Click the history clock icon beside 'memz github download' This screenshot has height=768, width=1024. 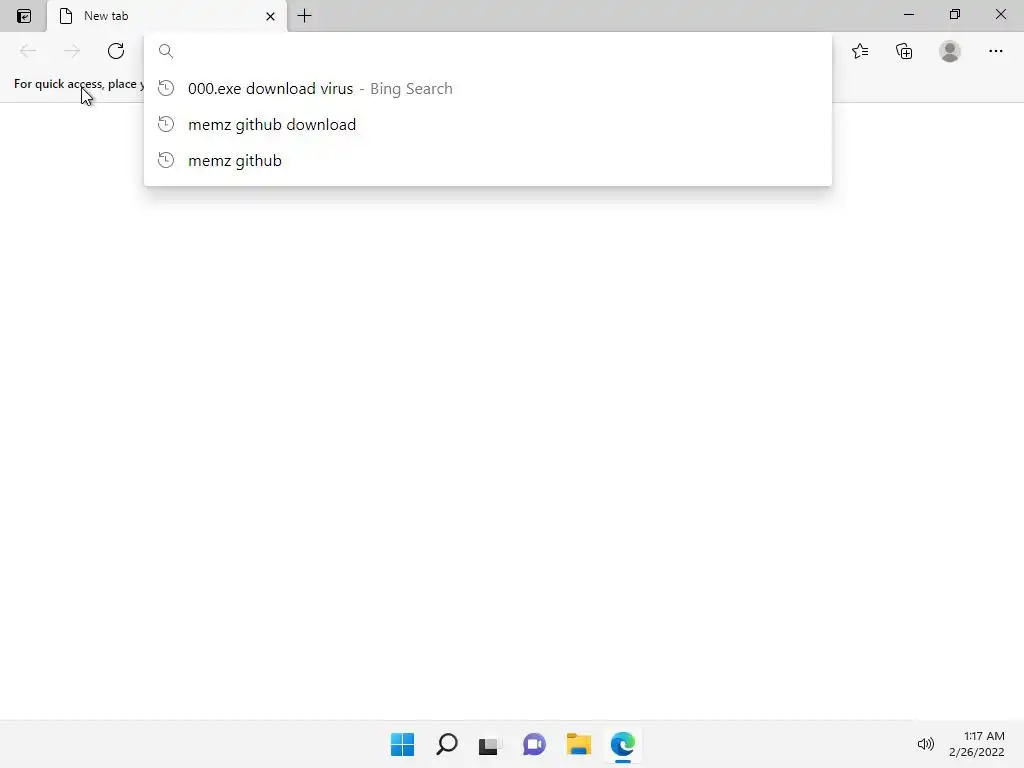pos(166,124)
